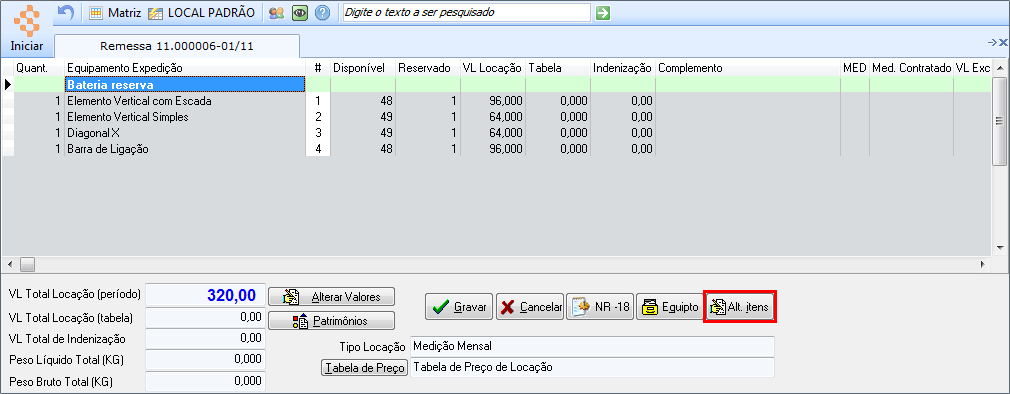Click the Alt. itens button
1010x394 pixels.
click(740, 307)
